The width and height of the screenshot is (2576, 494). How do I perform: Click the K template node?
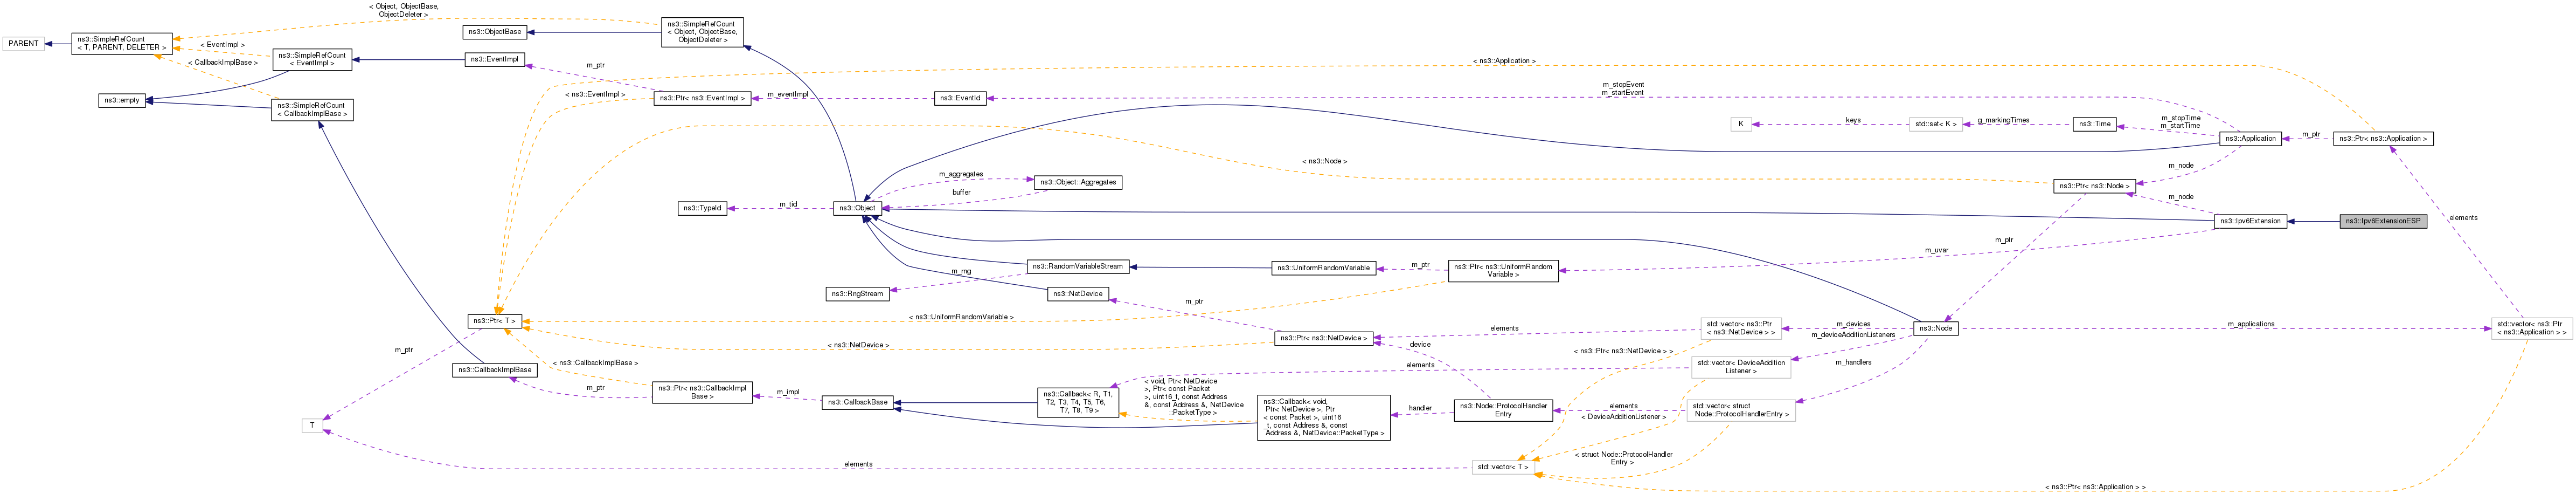tap(1741, 124)
